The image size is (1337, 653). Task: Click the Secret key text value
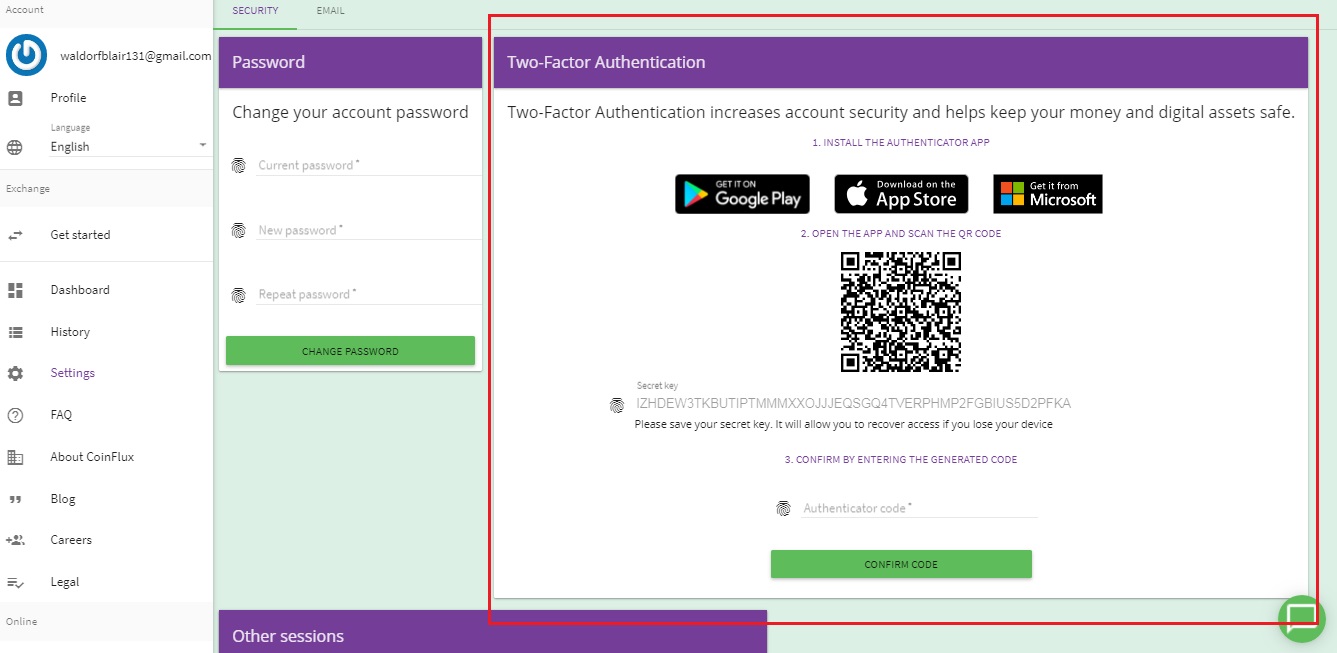pyautogui.click(x=854, y=404)
